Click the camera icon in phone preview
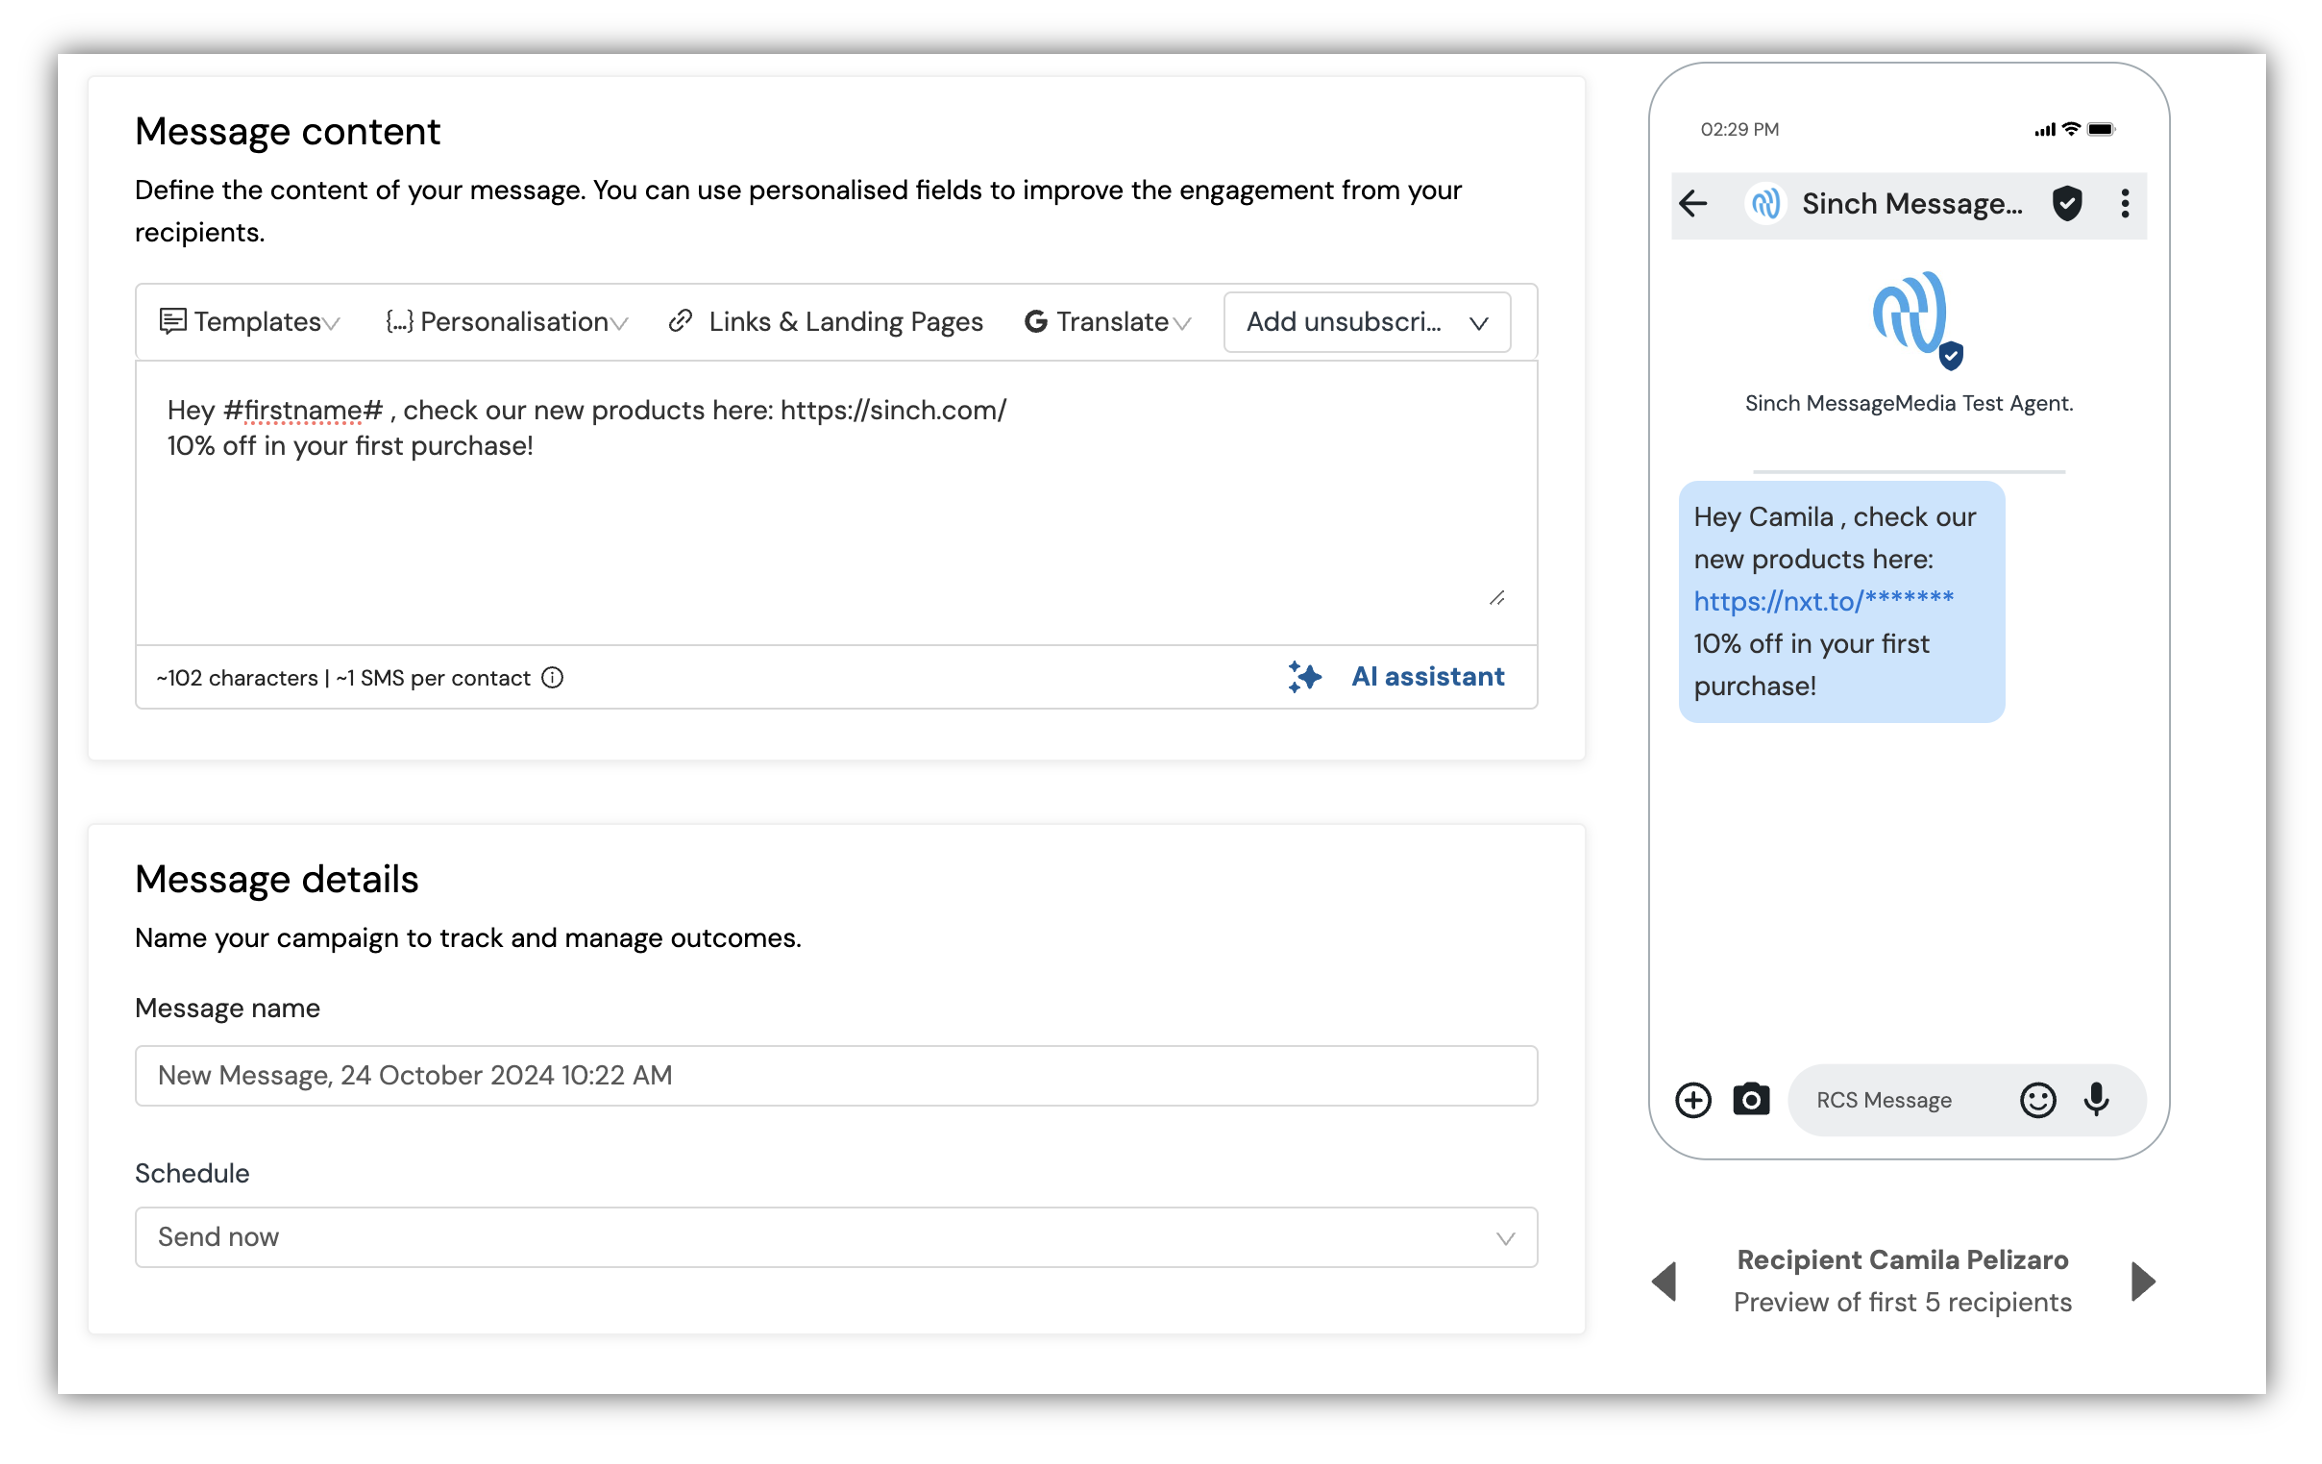 (x=1751, y=1100)
